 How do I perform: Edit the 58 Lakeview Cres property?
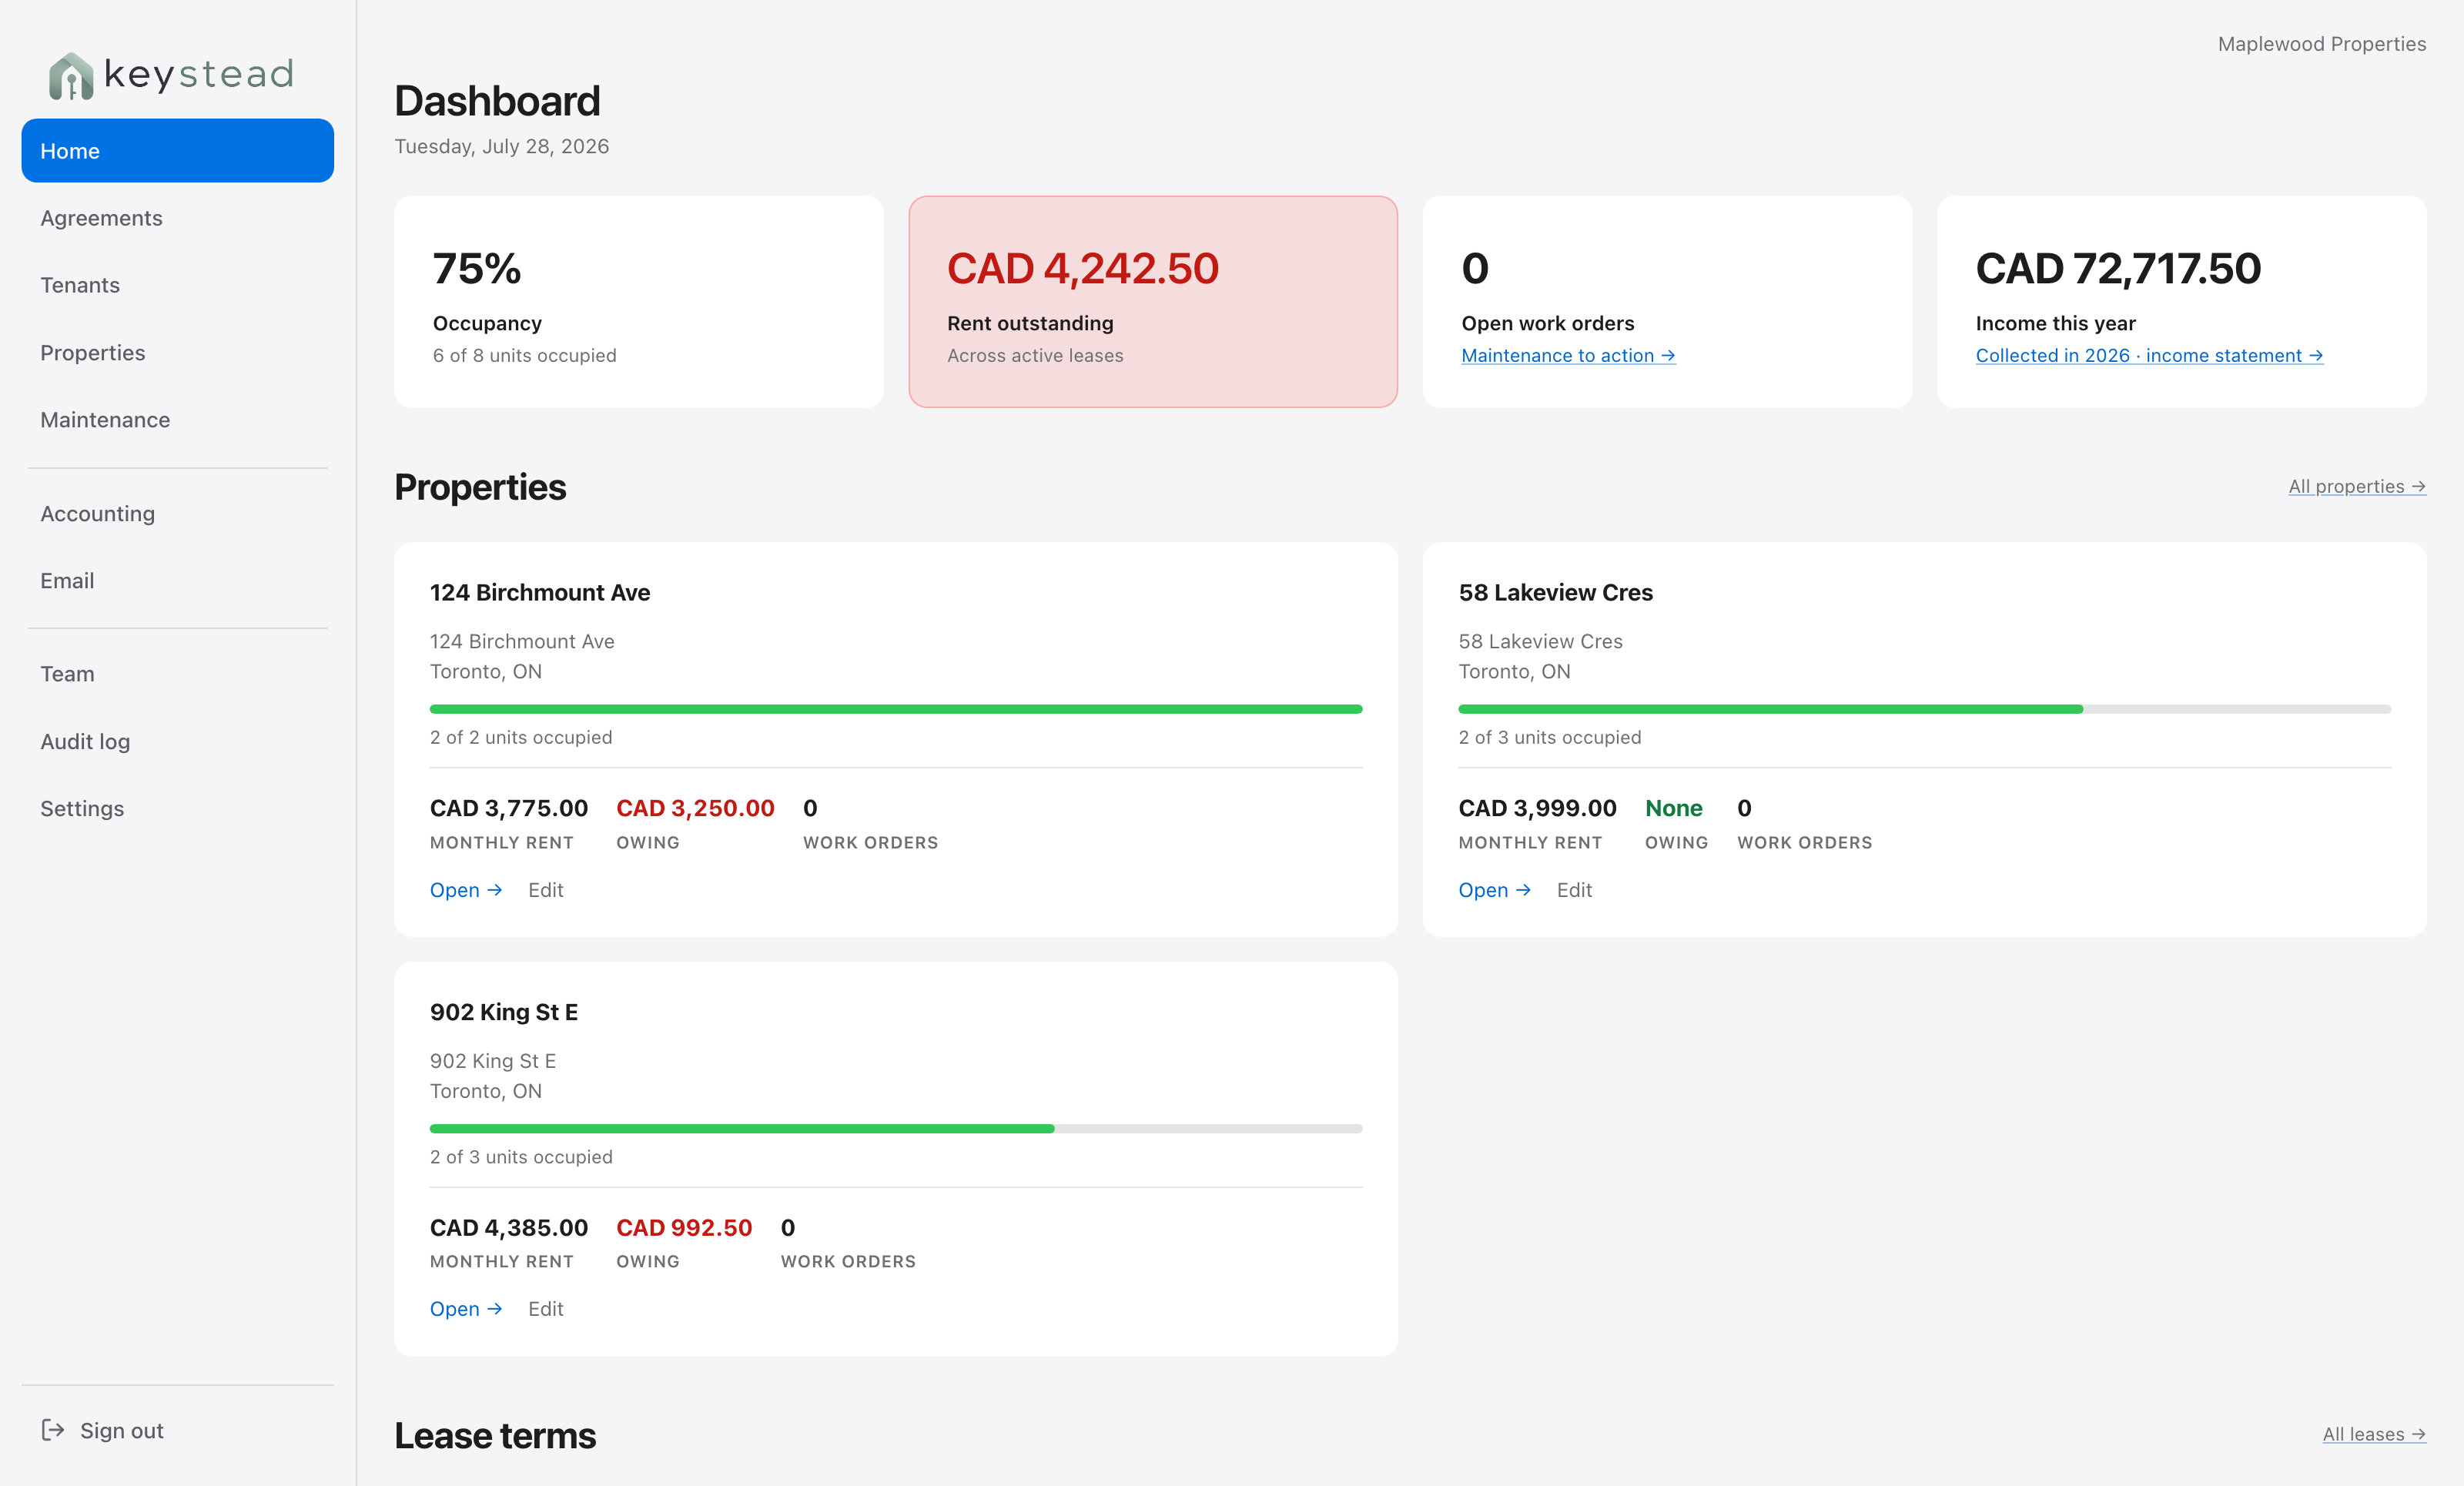1574,890
